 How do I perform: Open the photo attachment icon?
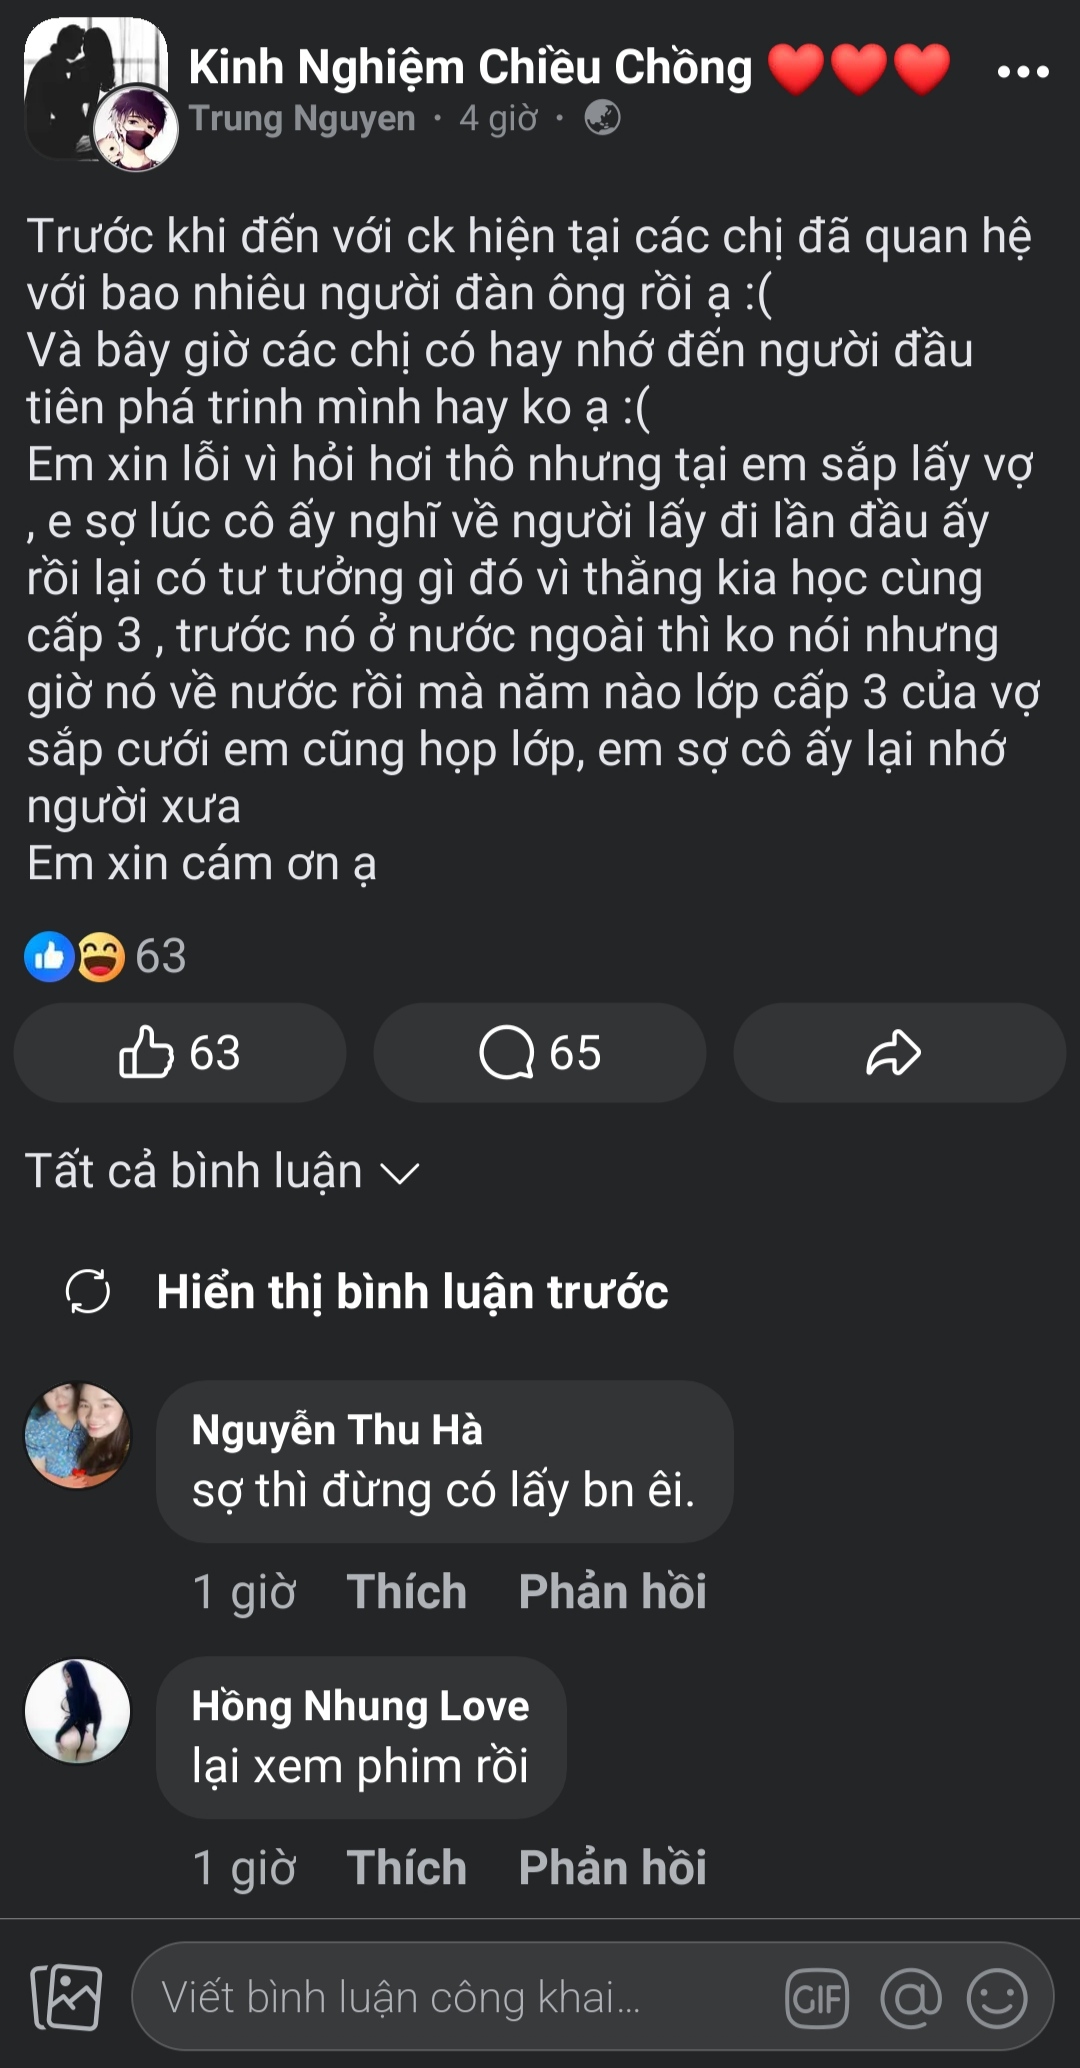(66, 1997)
